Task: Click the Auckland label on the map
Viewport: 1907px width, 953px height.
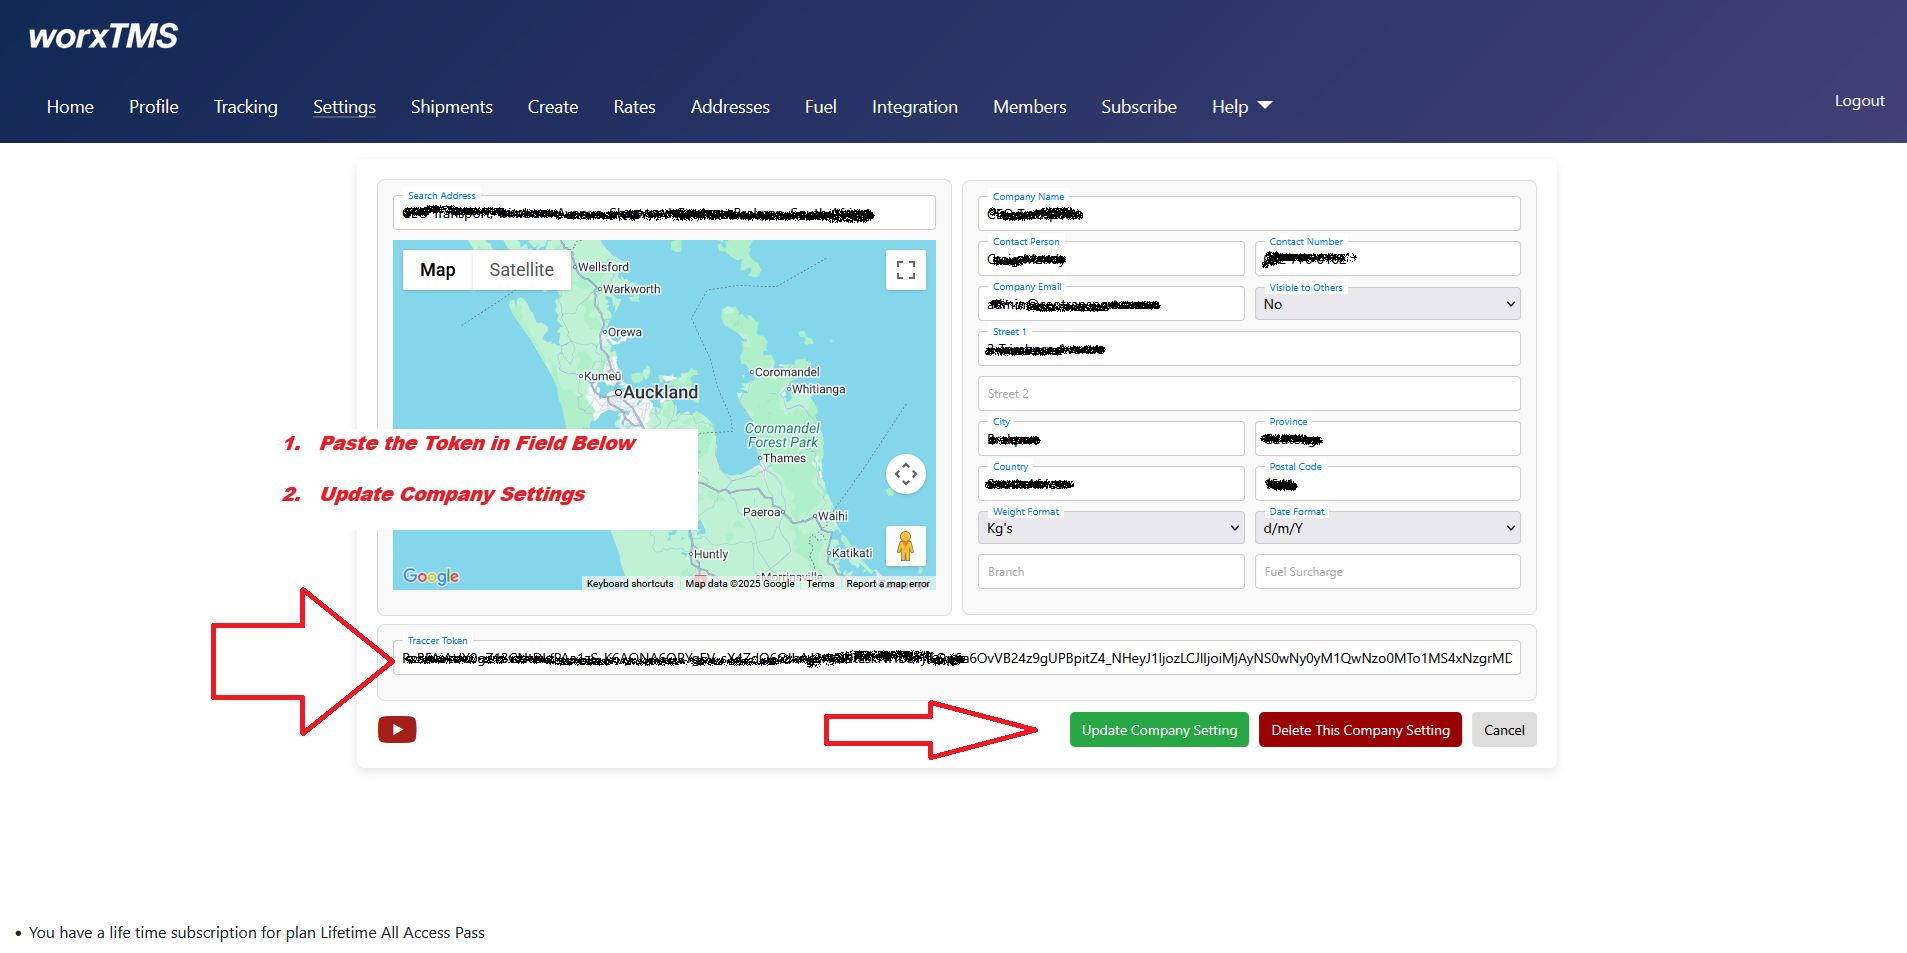Action: [x=660, y=392]
